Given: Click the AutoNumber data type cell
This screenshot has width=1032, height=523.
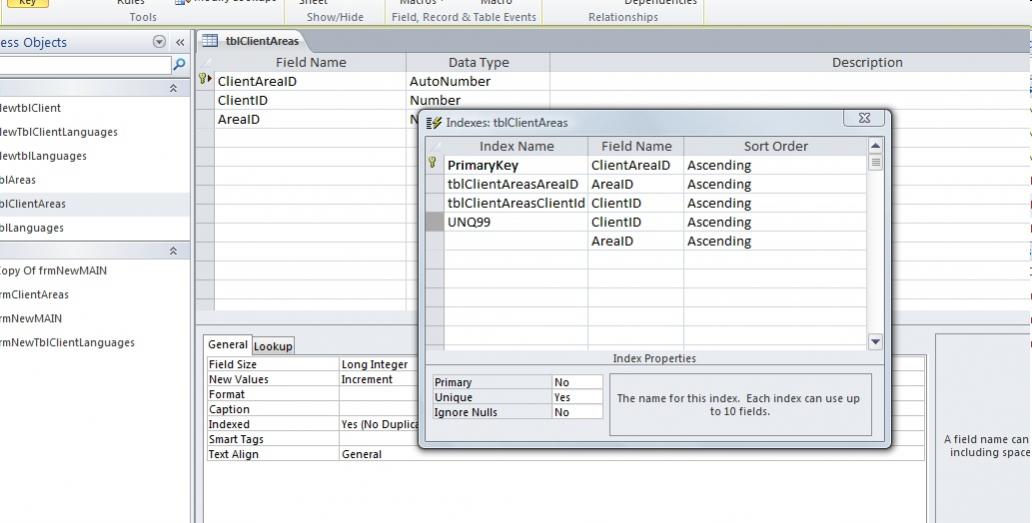Looking at the screenshot, I should [x=478, y=82].
